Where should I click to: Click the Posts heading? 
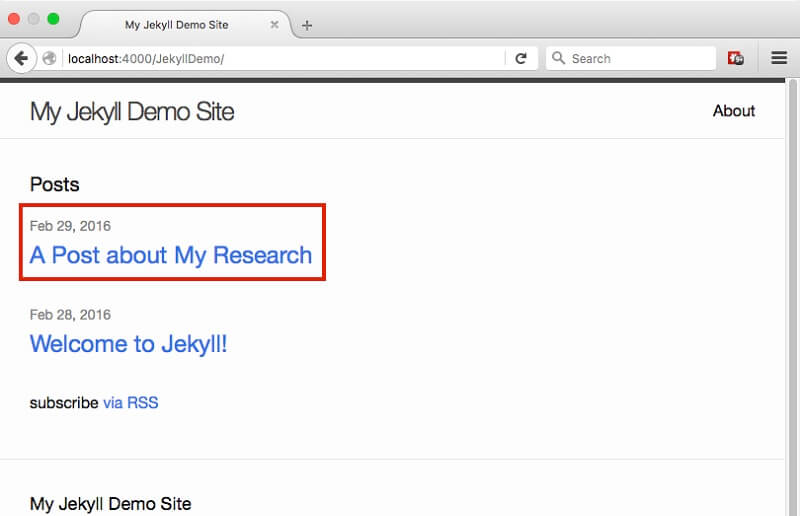[x=55, y=184]
